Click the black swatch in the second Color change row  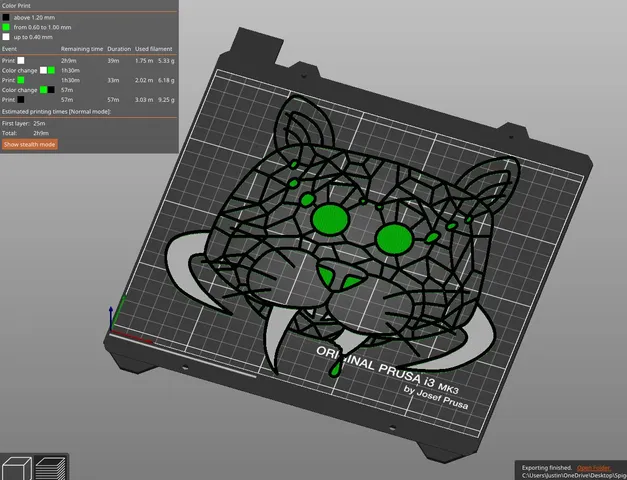[51, 90]
